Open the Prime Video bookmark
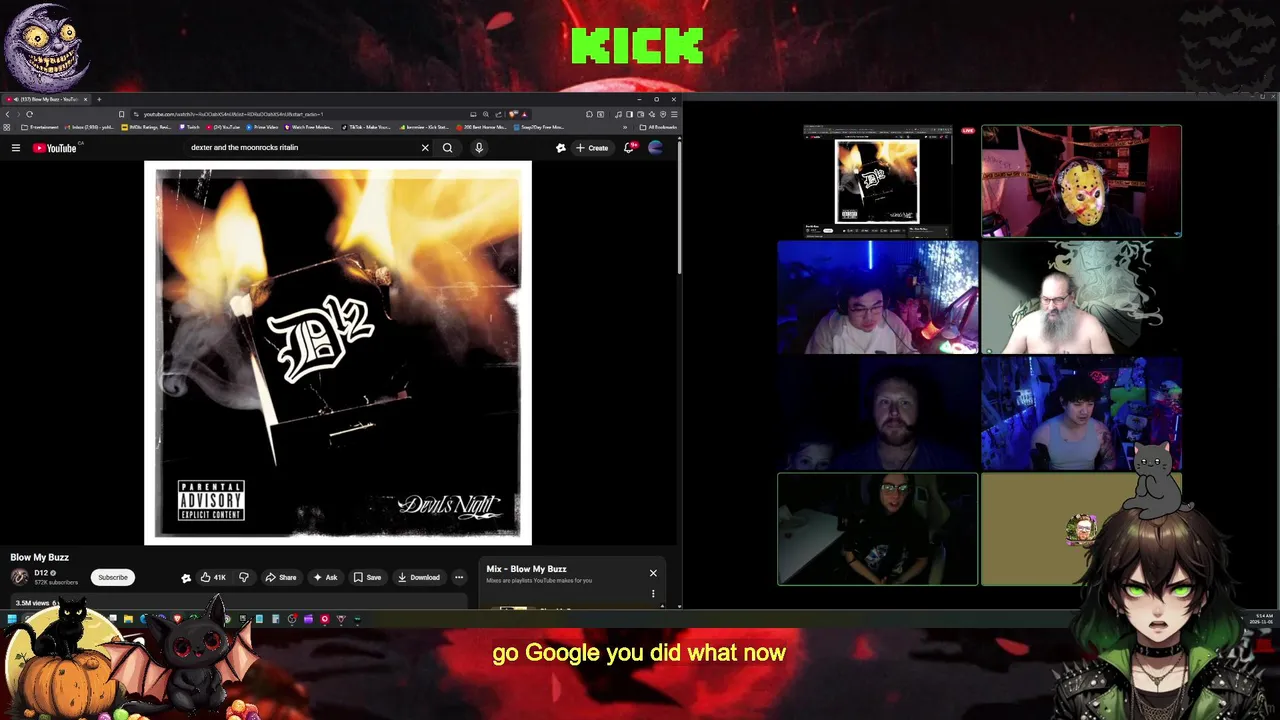This screenshot has width=1280, height=720. 262,127
